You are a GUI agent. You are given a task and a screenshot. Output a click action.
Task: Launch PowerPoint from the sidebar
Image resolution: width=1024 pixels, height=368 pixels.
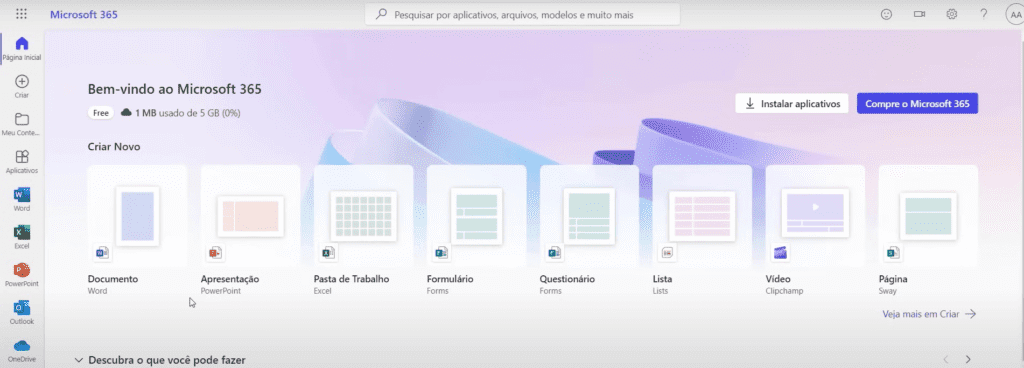22,275
